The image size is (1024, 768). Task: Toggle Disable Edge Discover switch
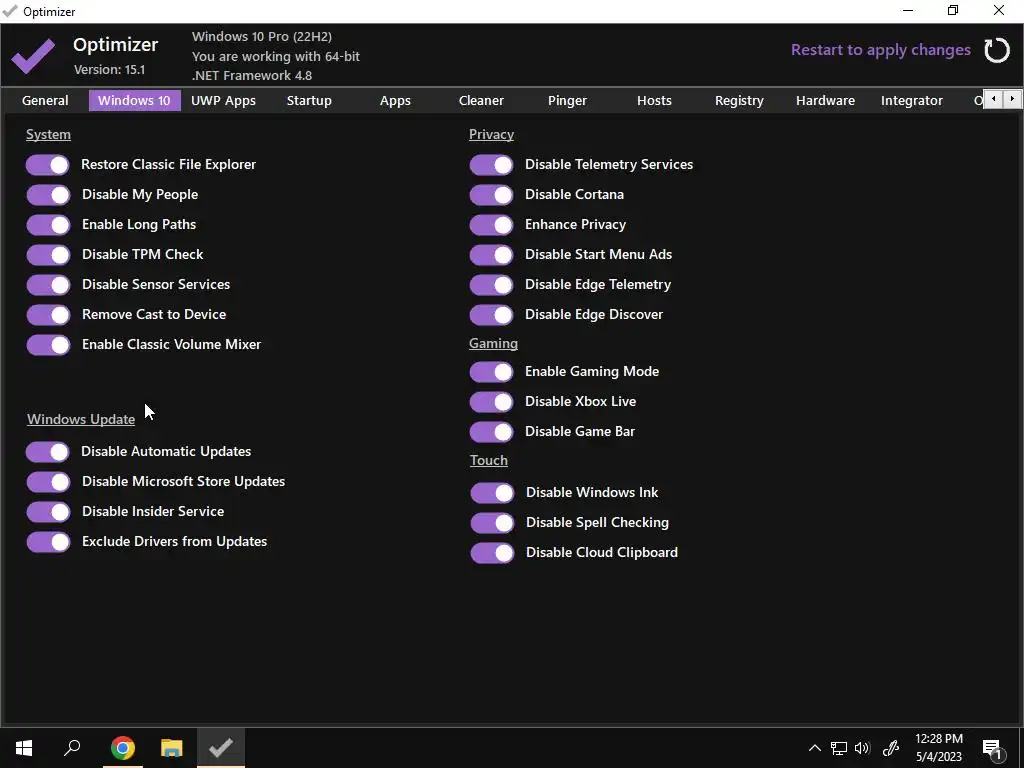(491, 315)
